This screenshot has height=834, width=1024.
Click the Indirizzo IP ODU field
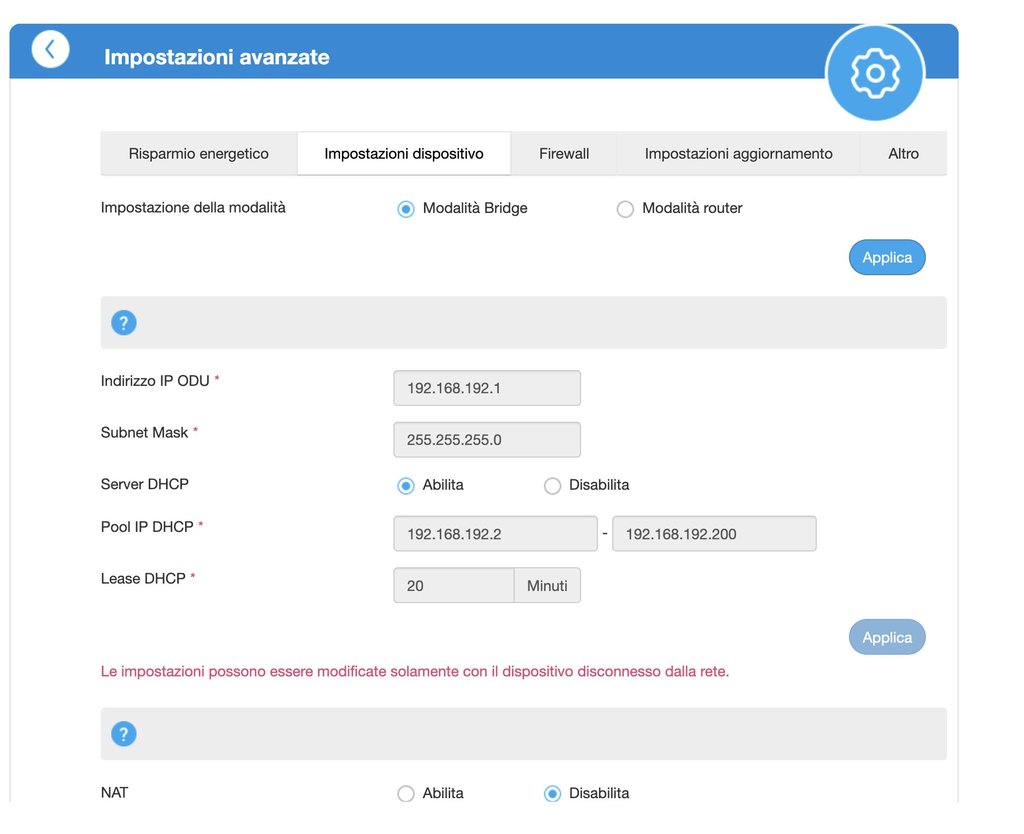[487, 388]
